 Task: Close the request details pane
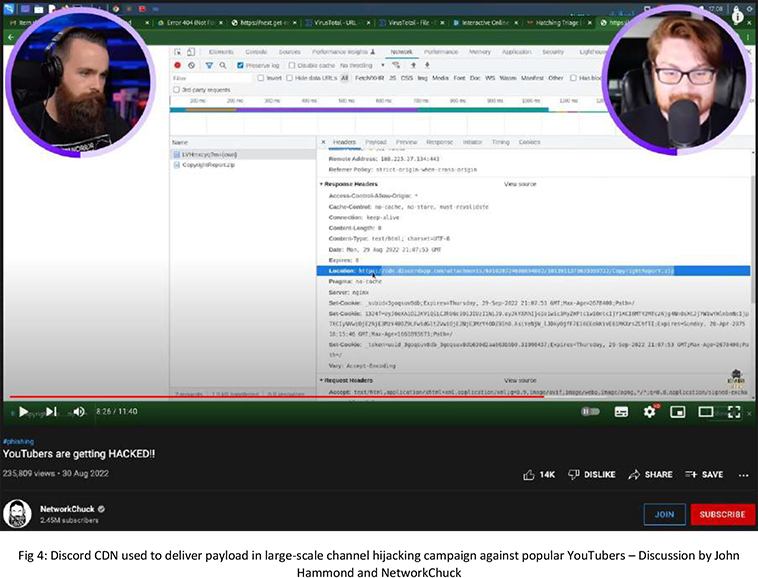coord(323,142)
